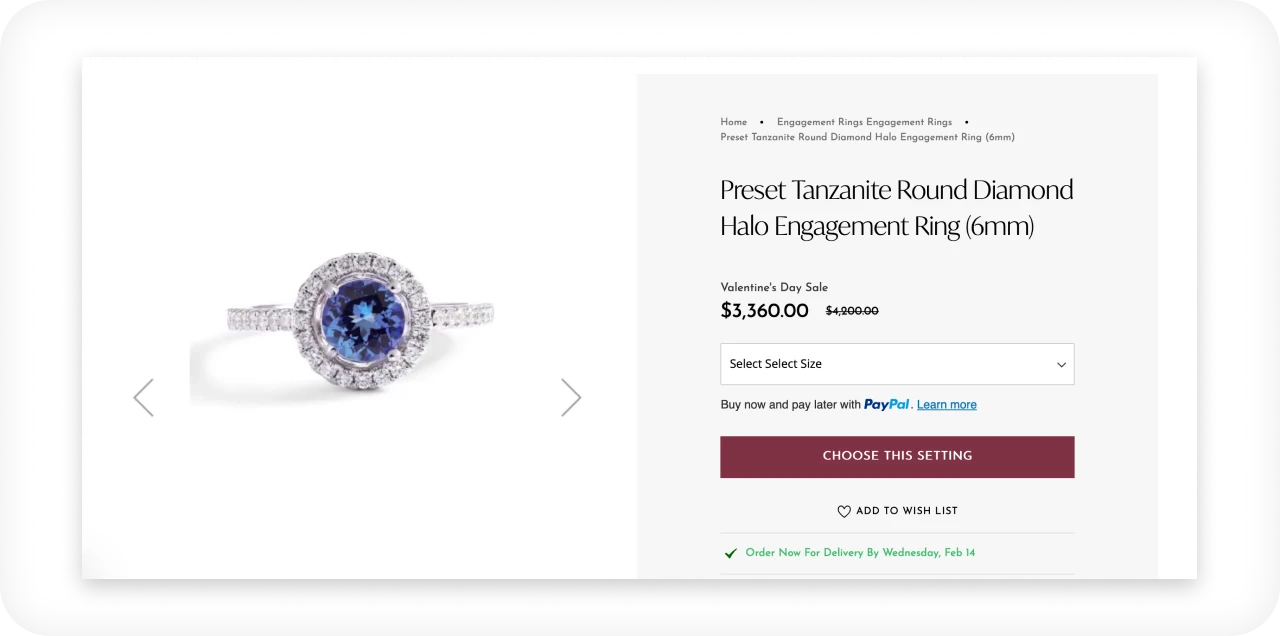This screenshot has width=1280, height=636.
Task: Click the blue tanzanite center stone
Action: (363, 315)
